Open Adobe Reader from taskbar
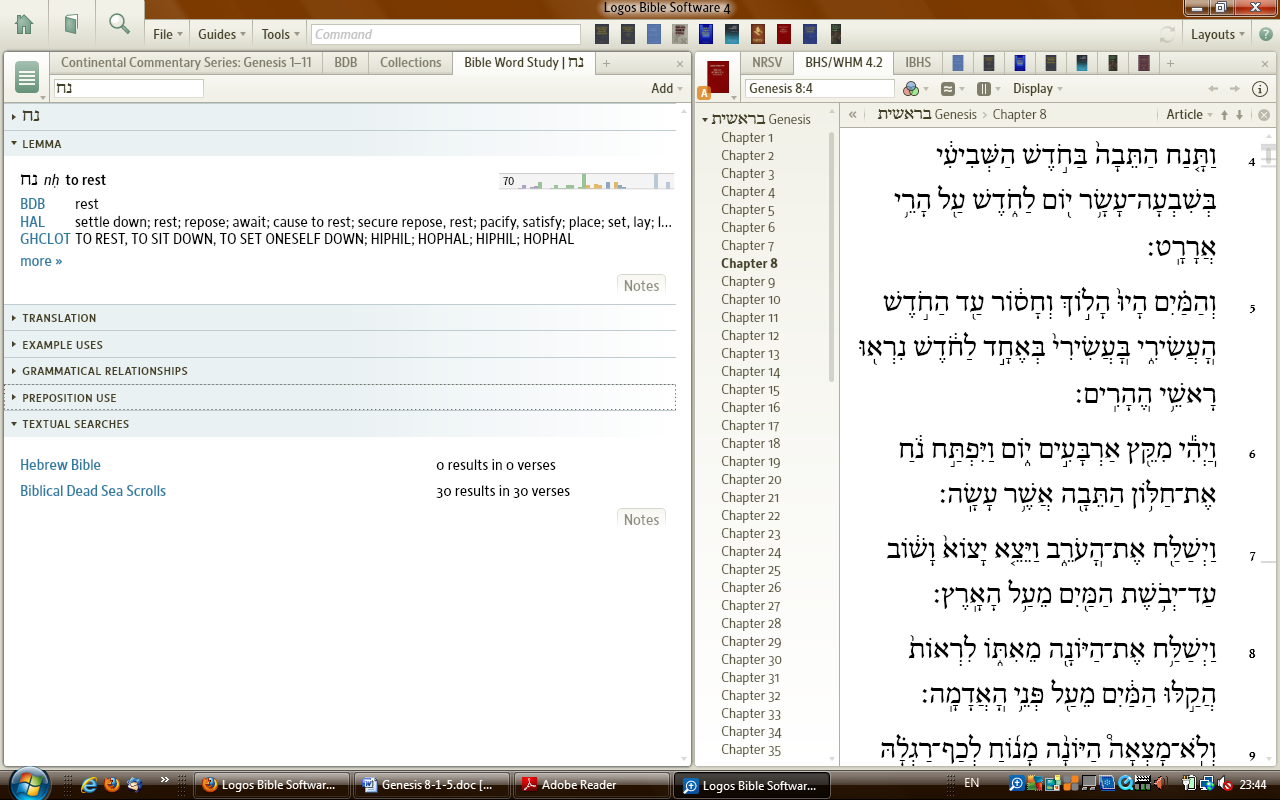Viewport: 1280px width, 800px height. click(592, 785)
